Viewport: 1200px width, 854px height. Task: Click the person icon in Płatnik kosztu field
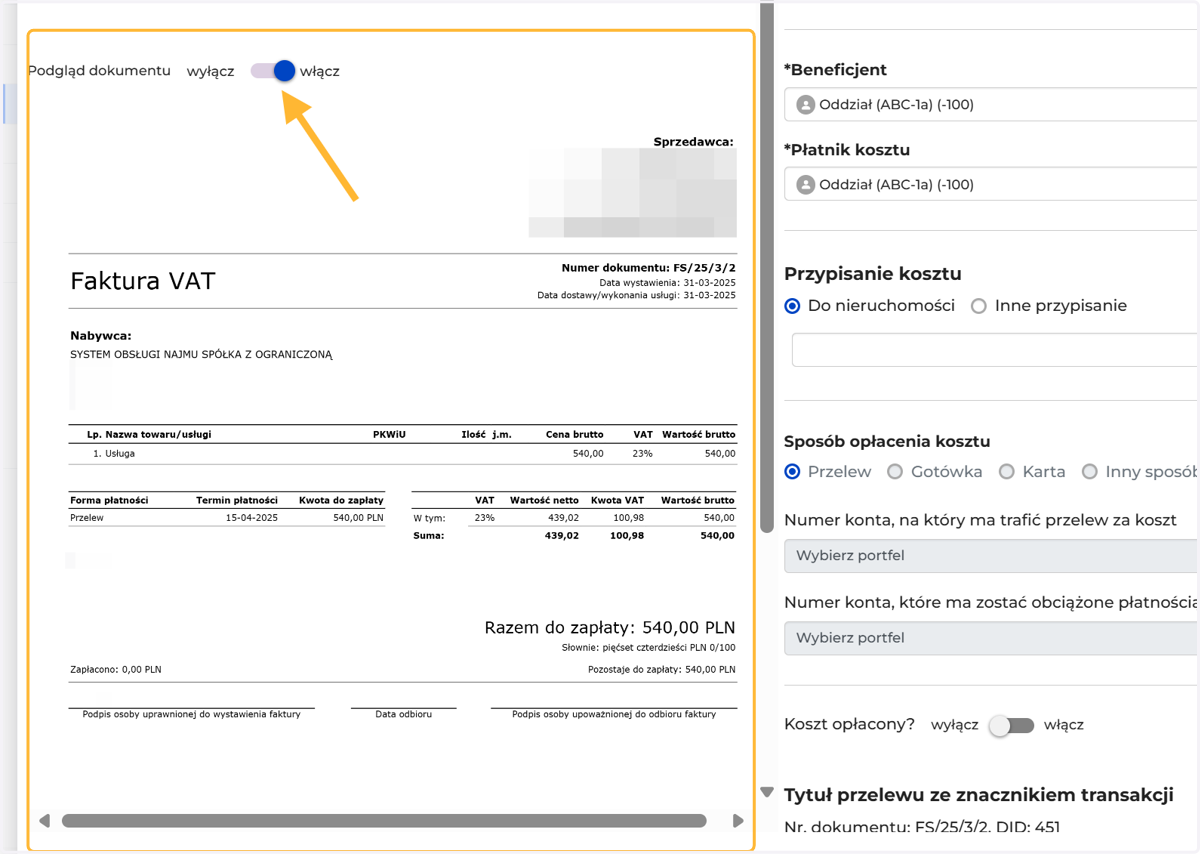coord(805,185)
